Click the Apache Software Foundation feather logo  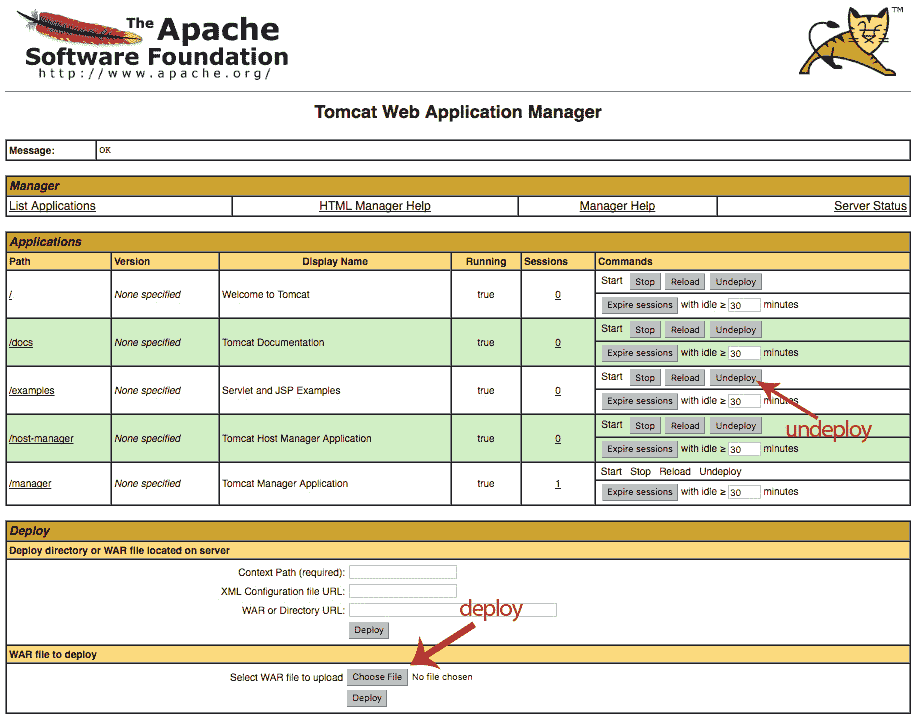coord(154,44)
